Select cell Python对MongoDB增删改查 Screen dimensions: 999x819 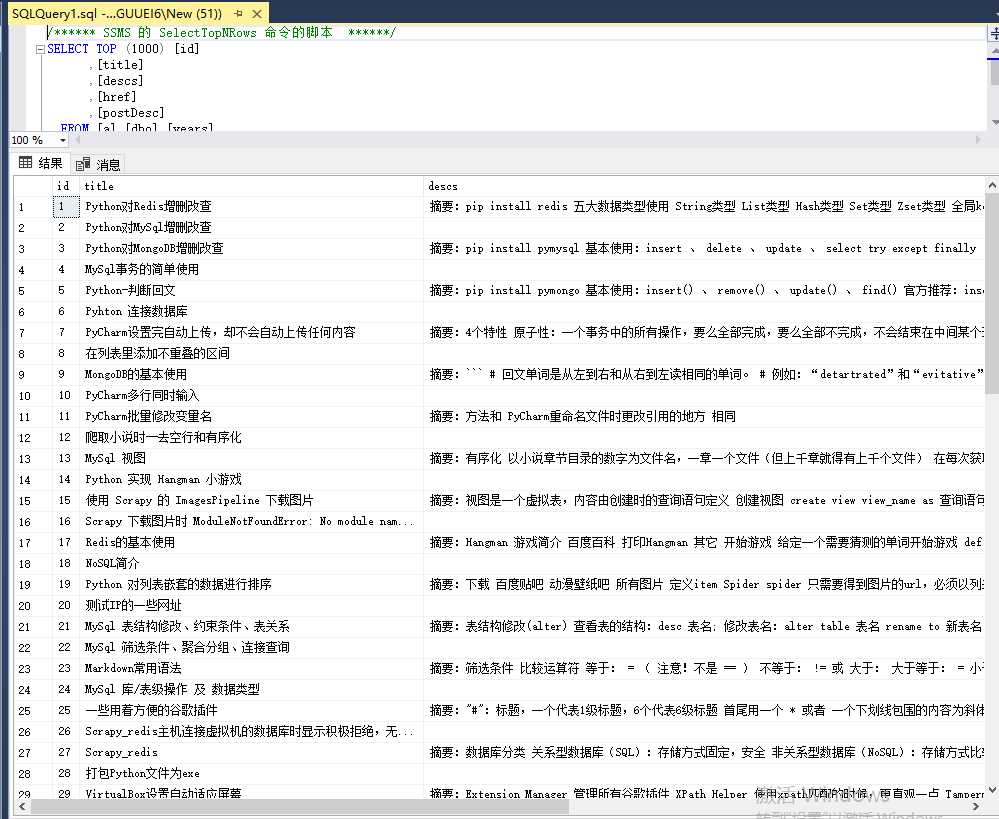pos(251,249)
